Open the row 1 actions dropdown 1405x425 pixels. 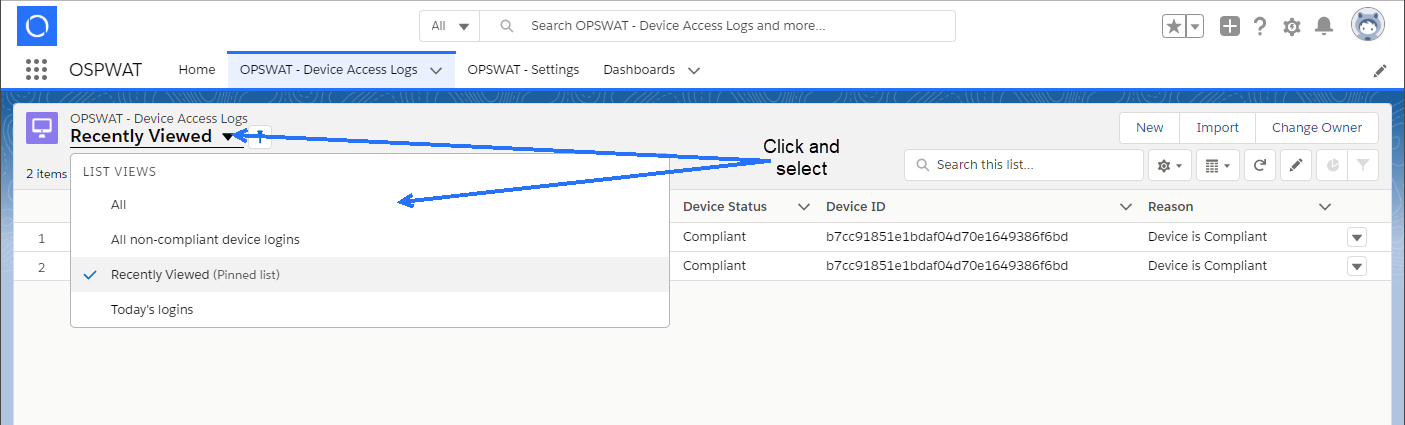click(1357, 237)
